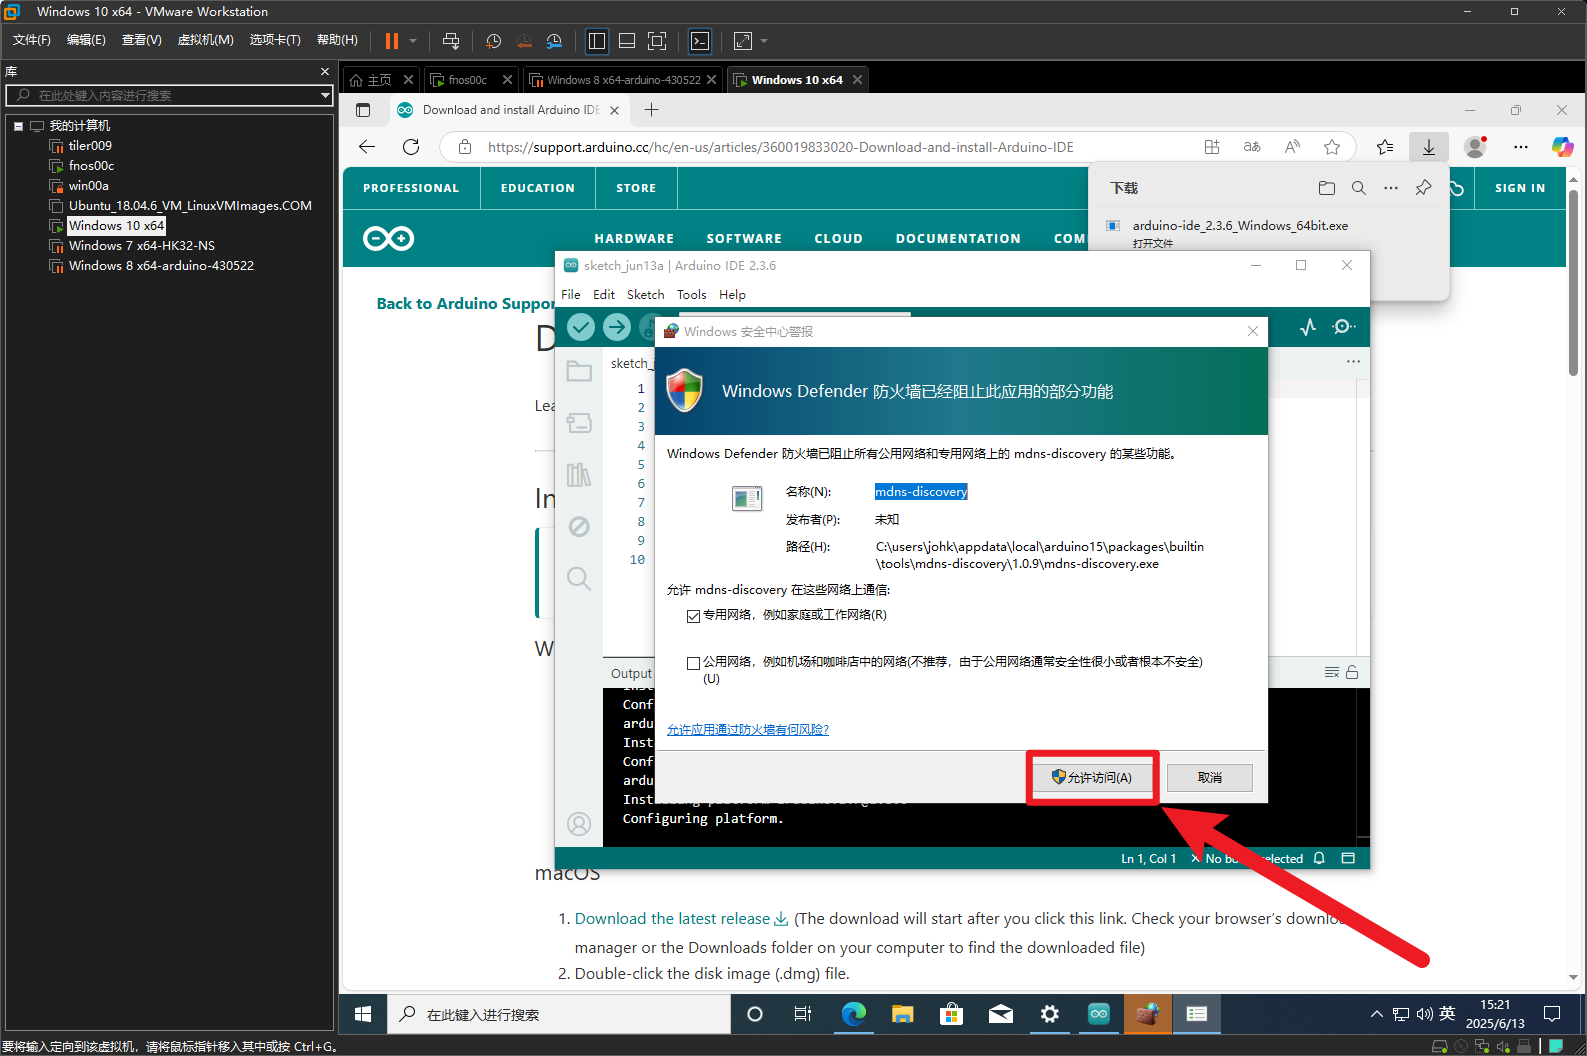
Task: Open the Sketchbook folder icon in IDE sidebar
Action: pos(579,371)
